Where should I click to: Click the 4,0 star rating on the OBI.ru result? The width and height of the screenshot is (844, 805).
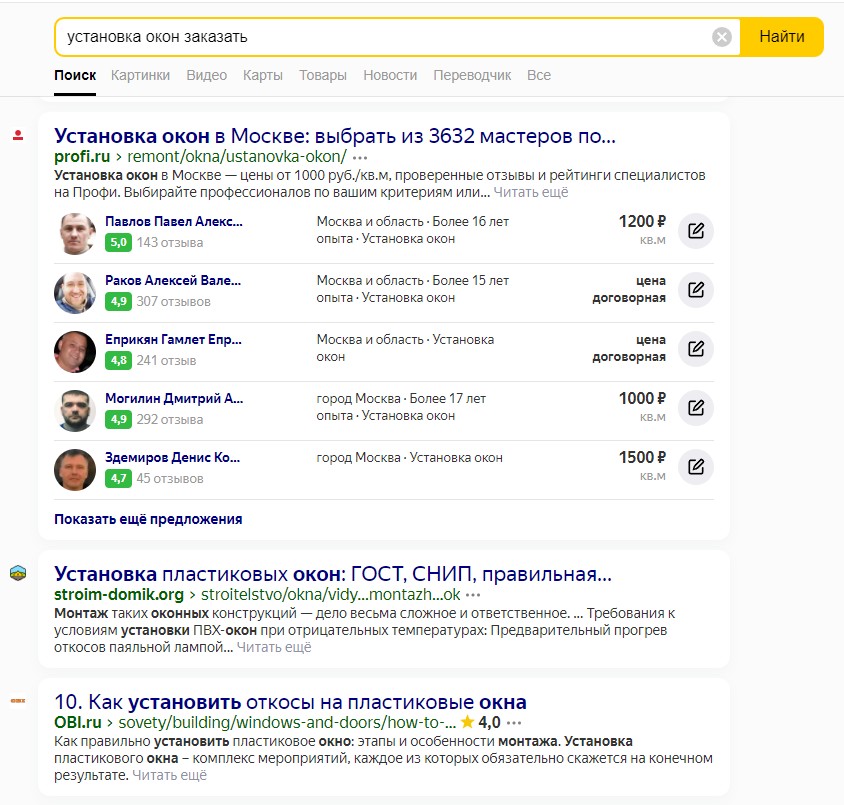[481, 722]
